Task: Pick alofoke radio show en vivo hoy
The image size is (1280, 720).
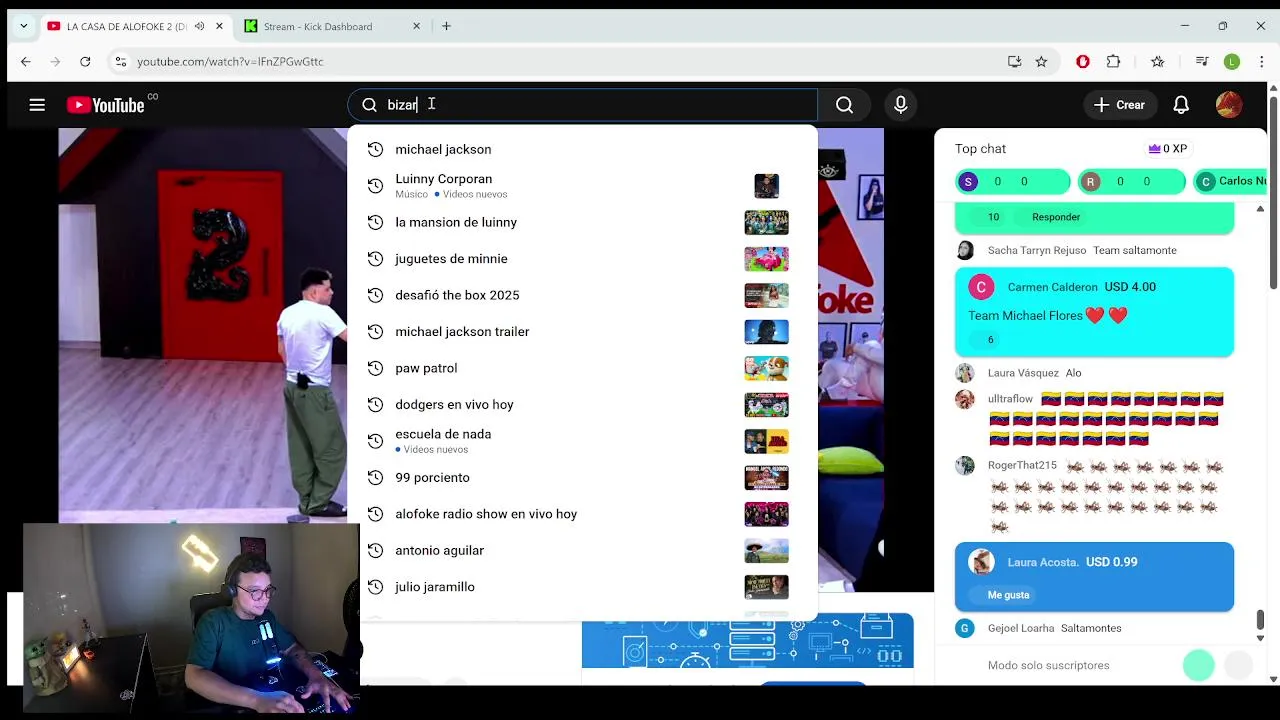Action: tap(583, 514)
